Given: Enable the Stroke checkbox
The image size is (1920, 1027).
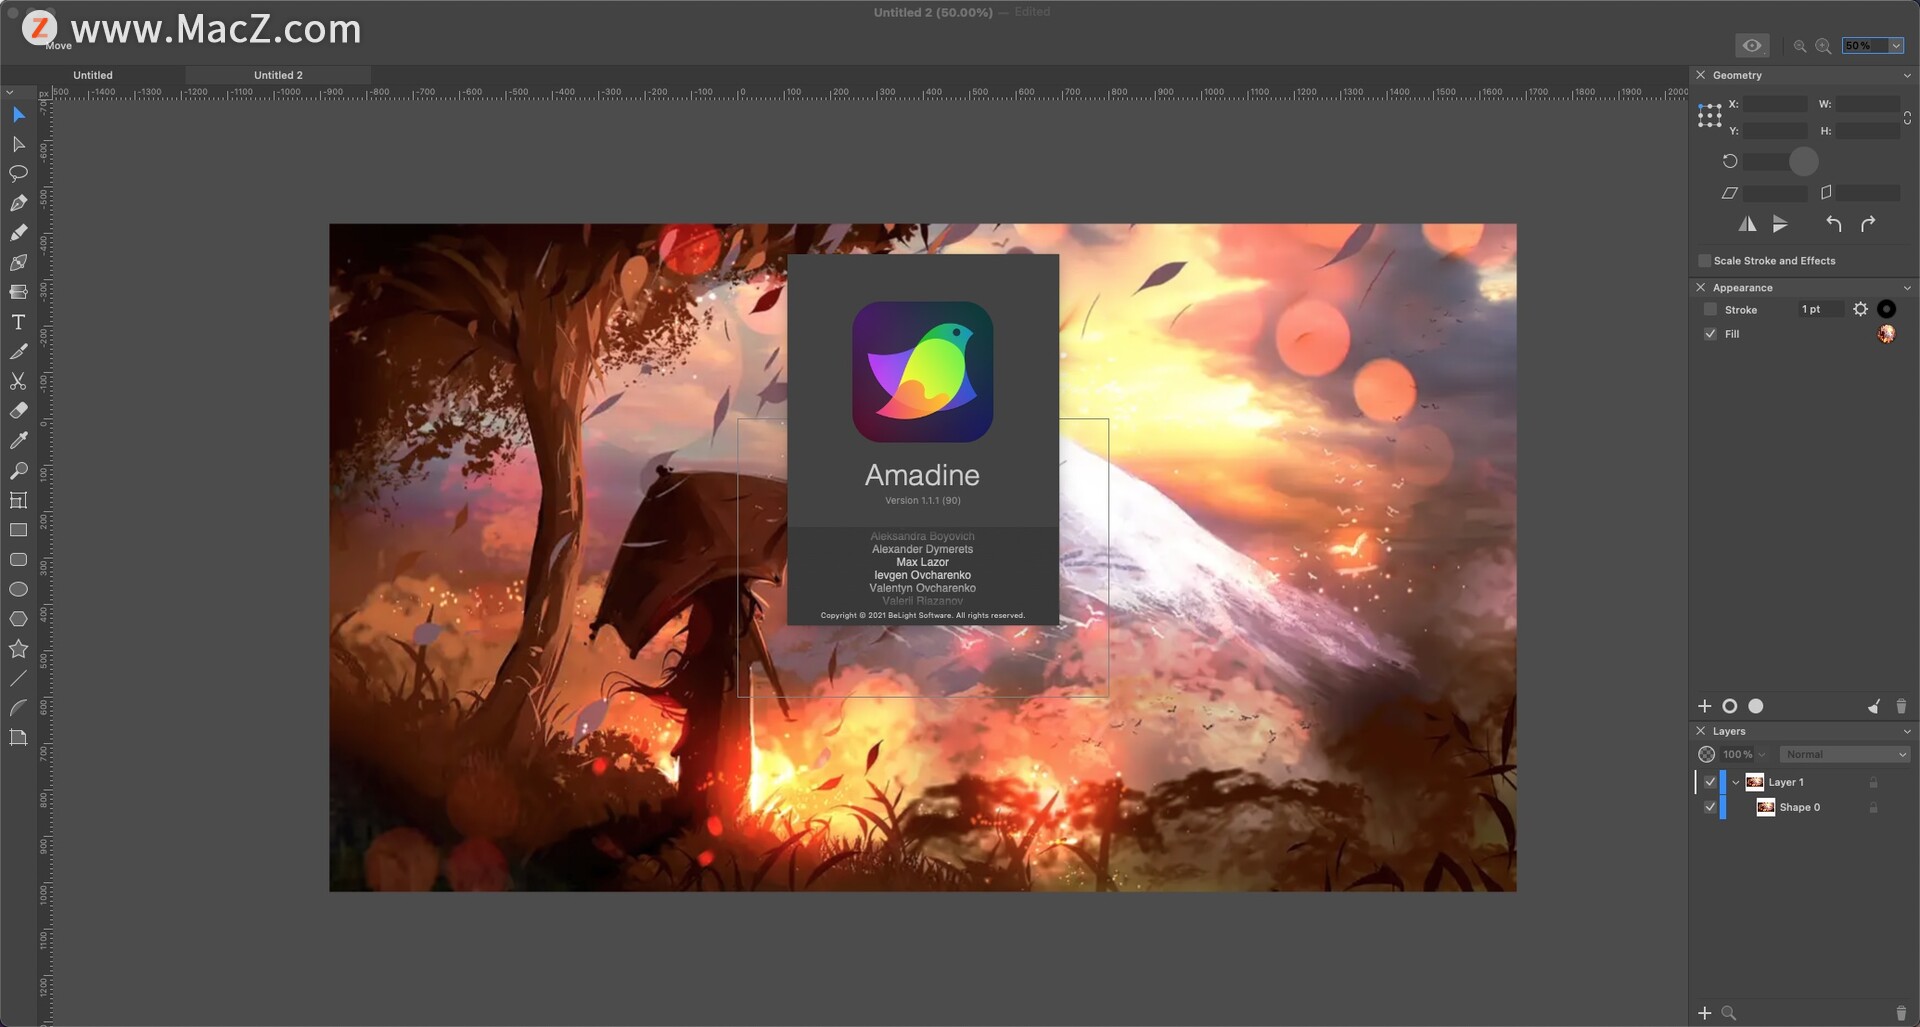Looking at the screenshot, I should click(1710, 310).
